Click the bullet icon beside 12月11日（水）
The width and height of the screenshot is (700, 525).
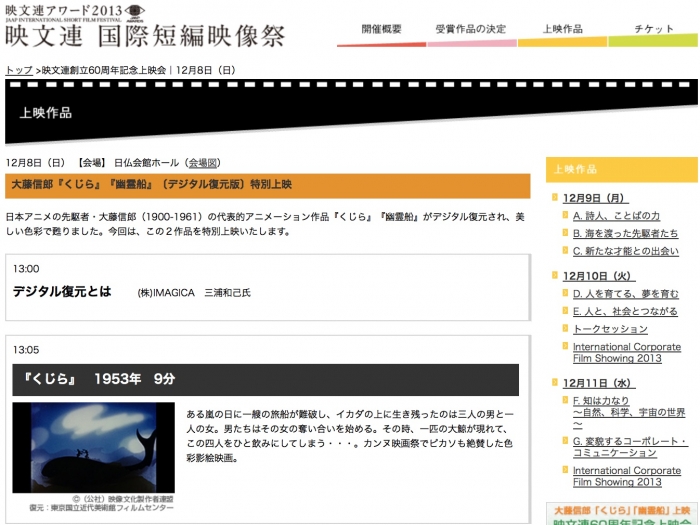coord(555,383)
